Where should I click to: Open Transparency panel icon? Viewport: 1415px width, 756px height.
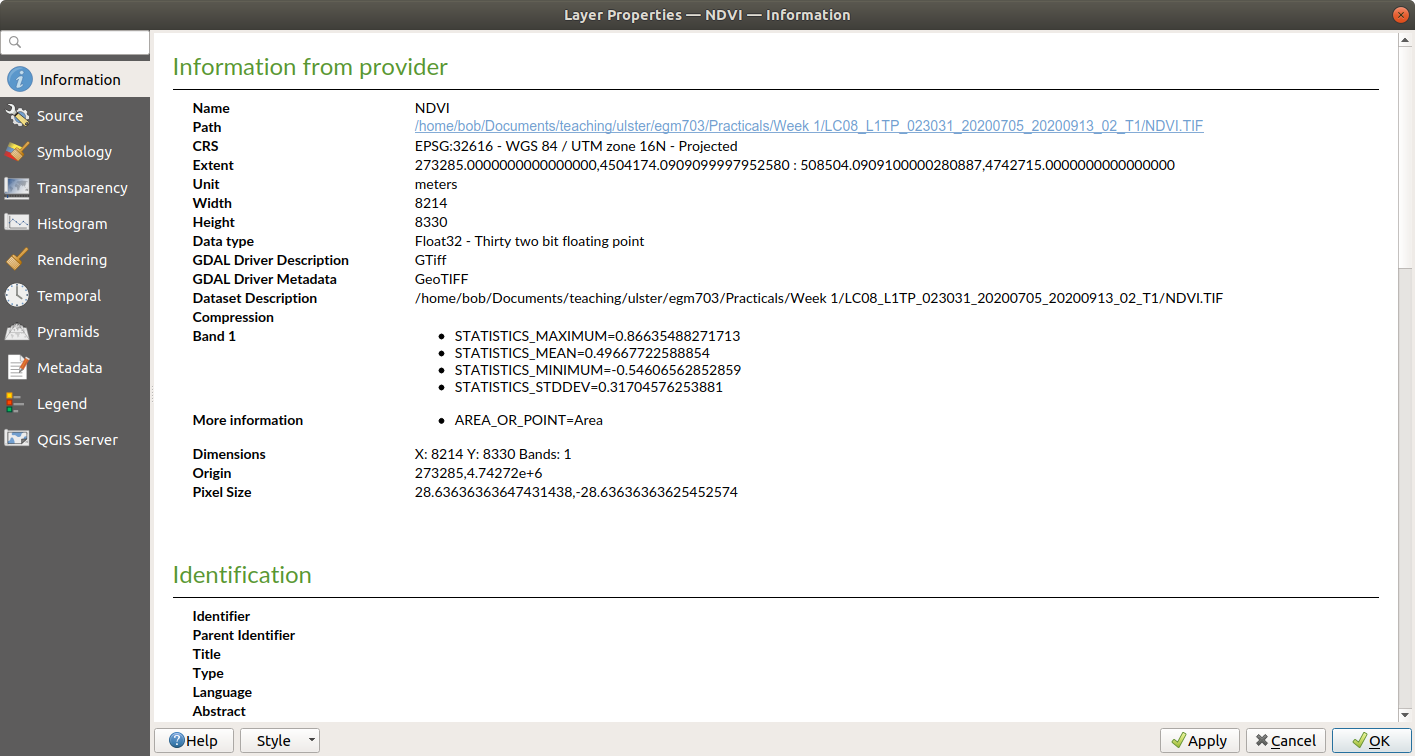17,188
